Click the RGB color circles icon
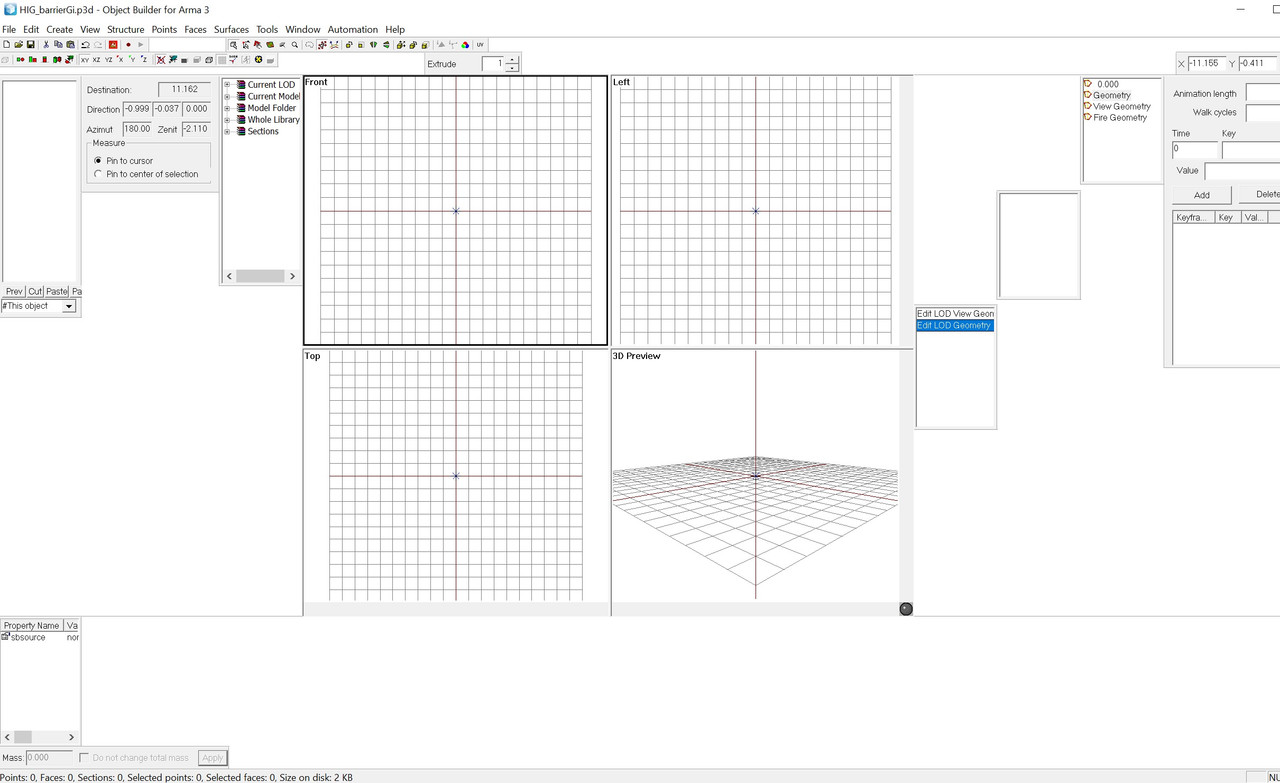Image resolution: width=1280 pixels, height=783 pixels. click(465, 44)
